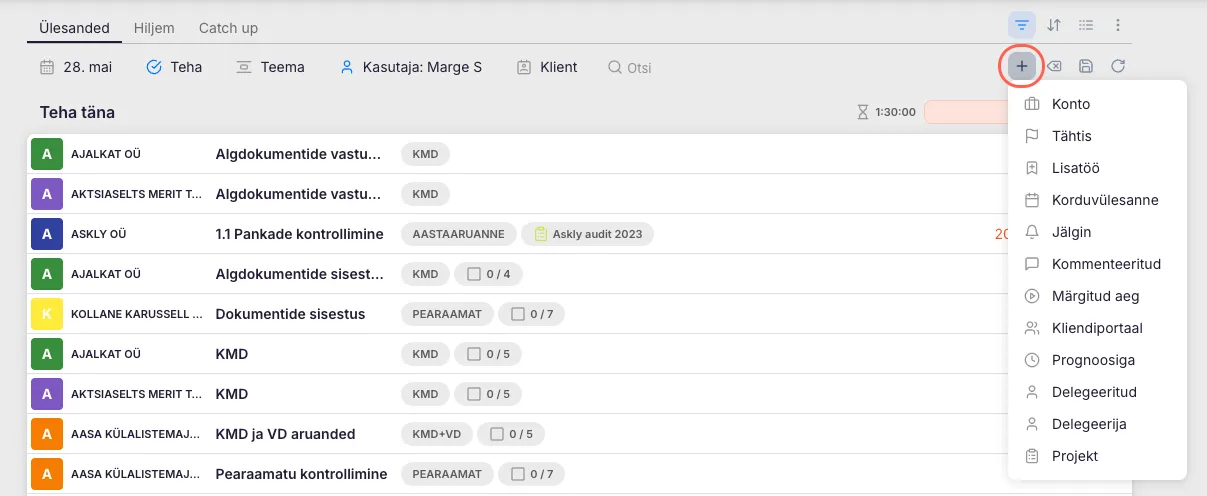Switch the list view layout icon

[1086, 25]
